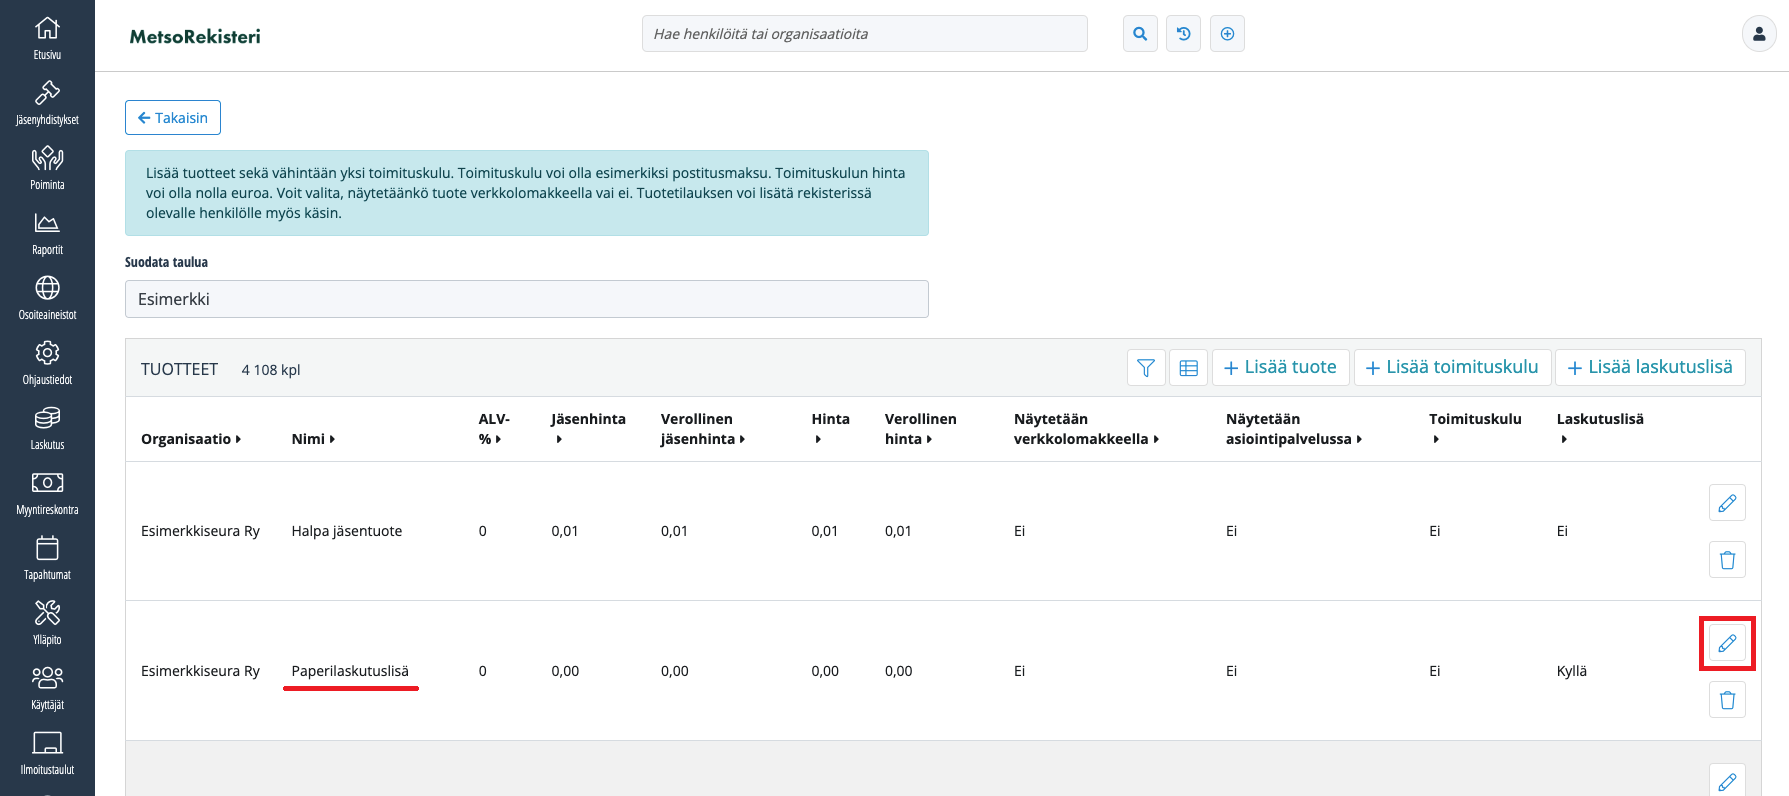Click the Suodata taulua filter input field
Screen dimensions: 1789x796
[x=526, y=299]
